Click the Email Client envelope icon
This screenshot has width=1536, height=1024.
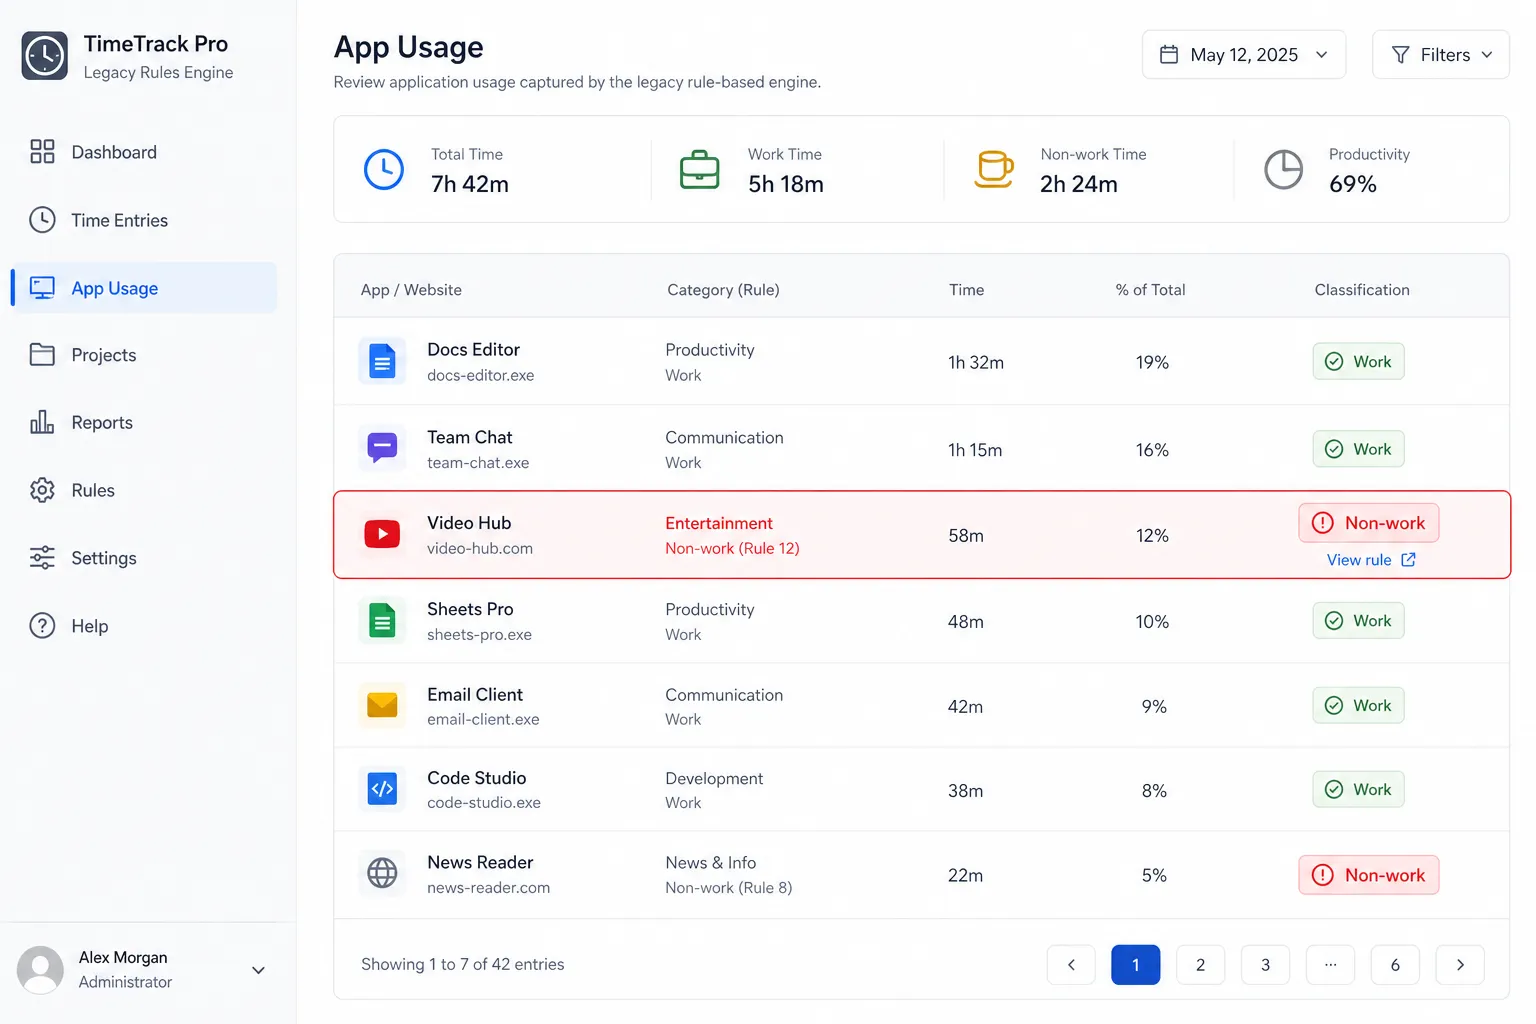point(382,706)
